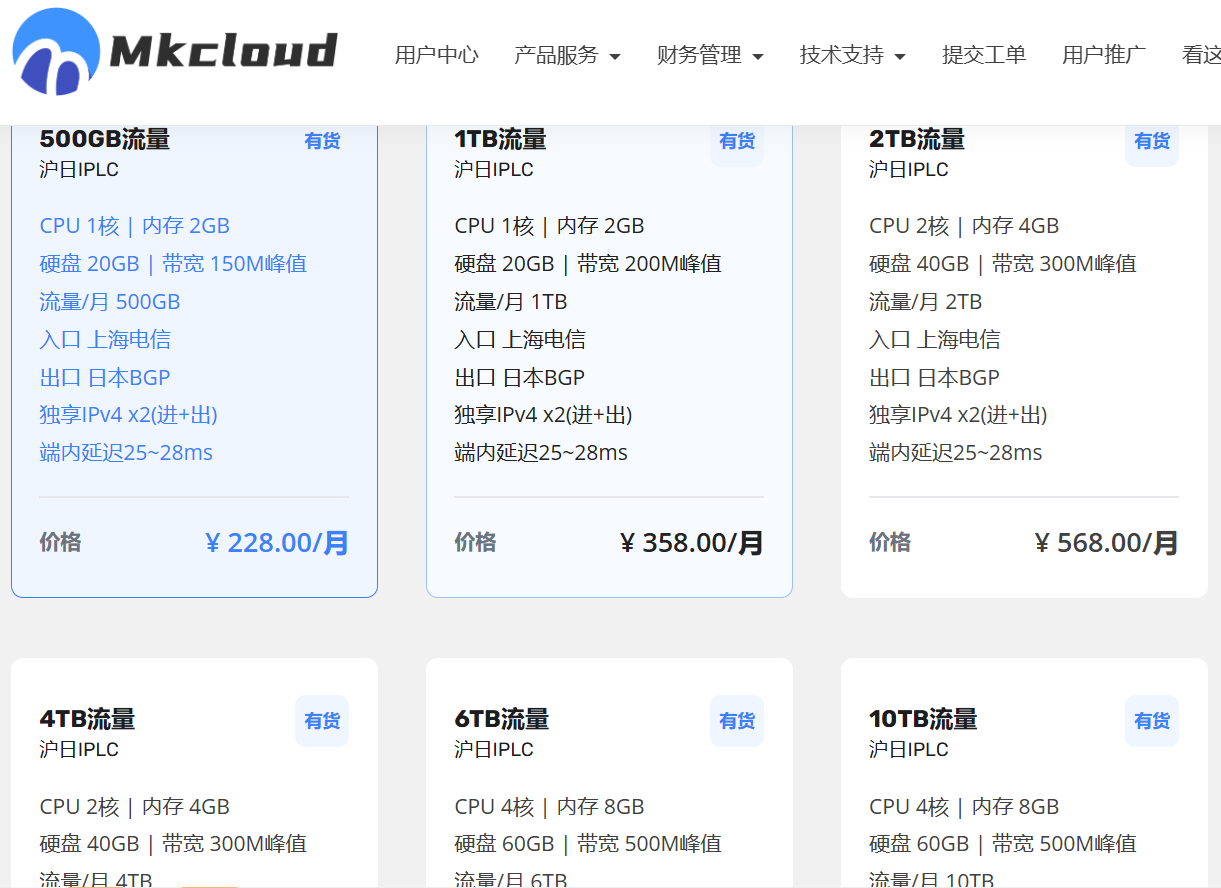
Task: Click the 有货 badge on 4TB流量 plan
Action: point(321,721)
